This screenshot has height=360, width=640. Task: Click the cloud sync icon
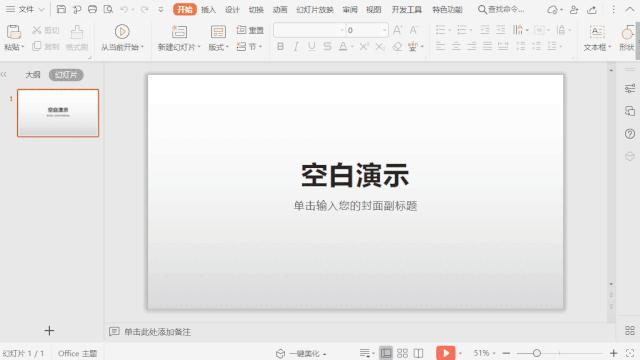pyautogui.click(x=553, y=9)
